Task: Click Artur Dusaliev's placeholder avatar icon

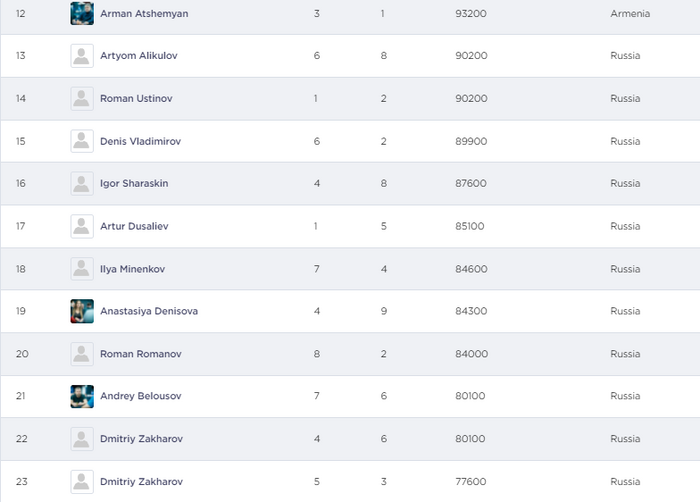Action: click(82, 226)
